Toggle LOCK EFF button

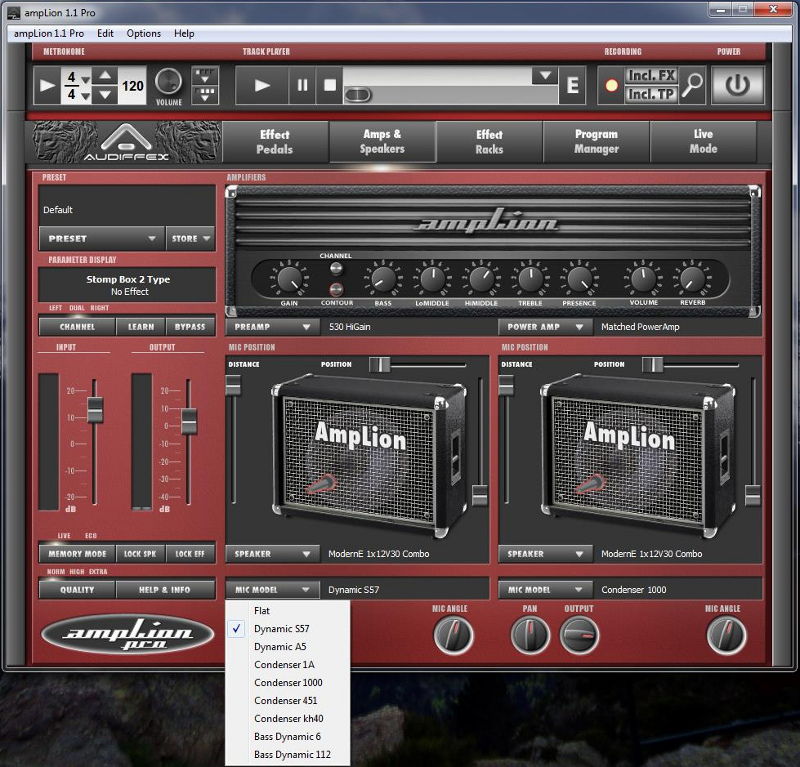coord(190,554)
